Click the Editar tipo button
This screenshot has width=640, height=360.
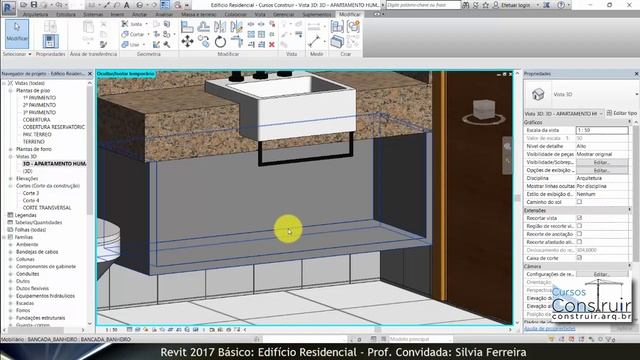click(x=622, y=113)
